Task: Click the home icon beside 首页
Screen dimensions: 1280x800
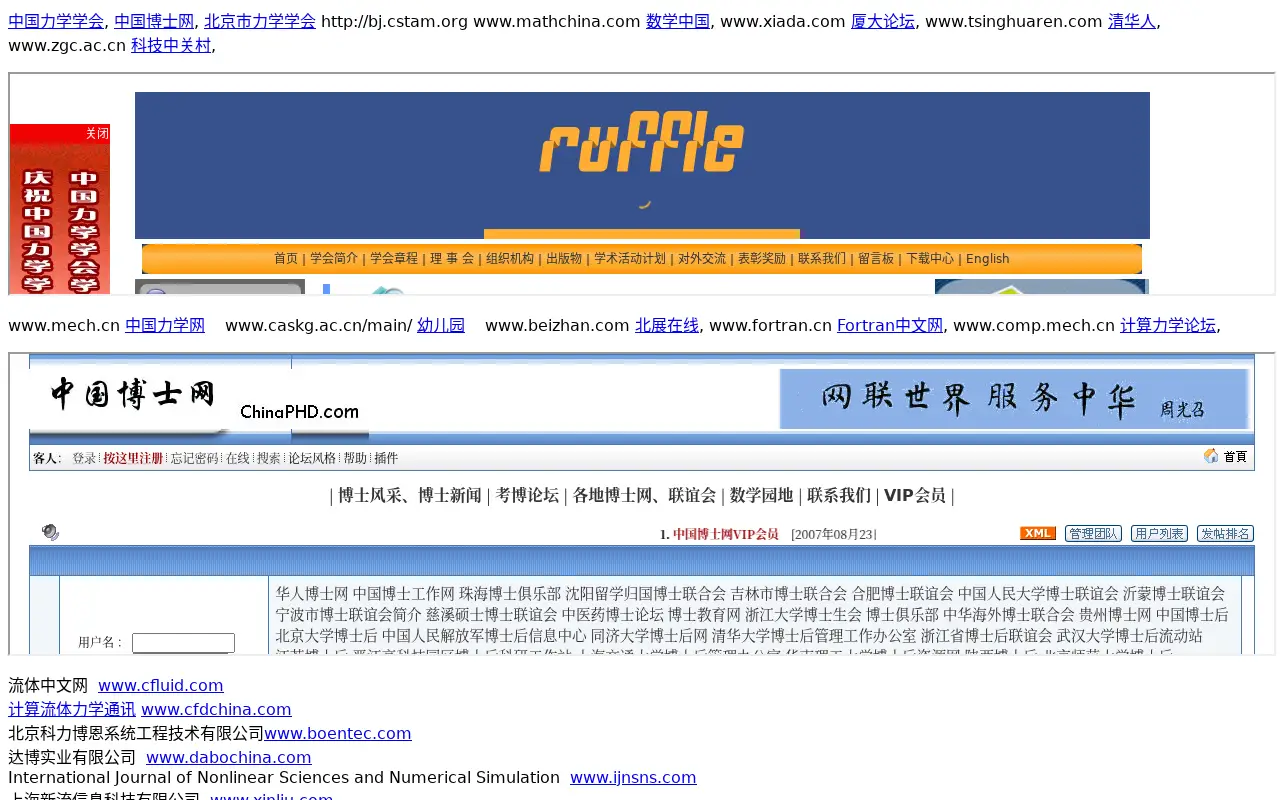Action: pyautogui.click(x=1211, y=456)
